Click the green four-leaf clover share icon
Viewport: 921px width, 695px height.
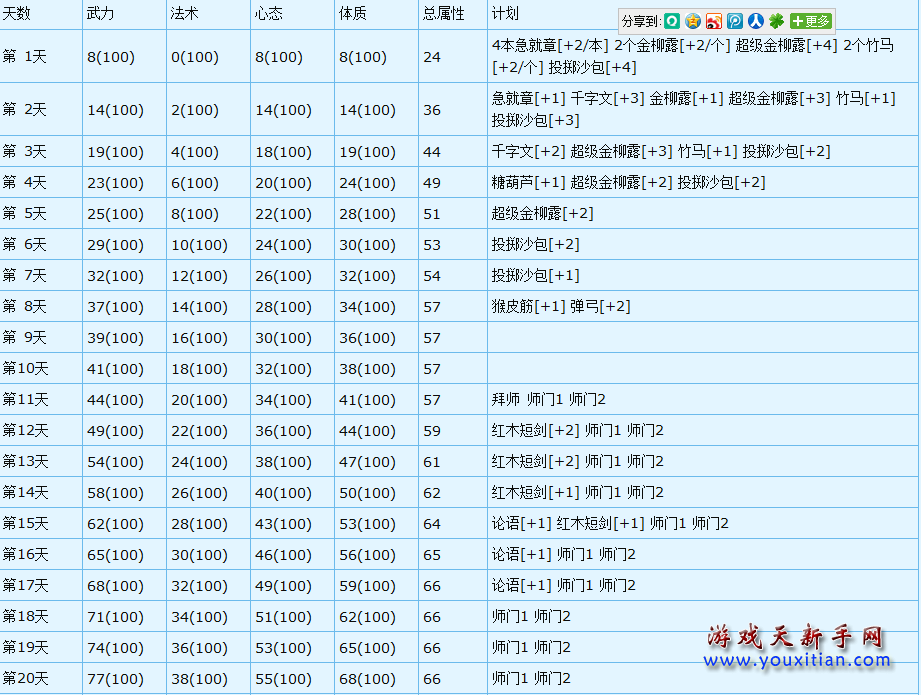tap(775, 21)
